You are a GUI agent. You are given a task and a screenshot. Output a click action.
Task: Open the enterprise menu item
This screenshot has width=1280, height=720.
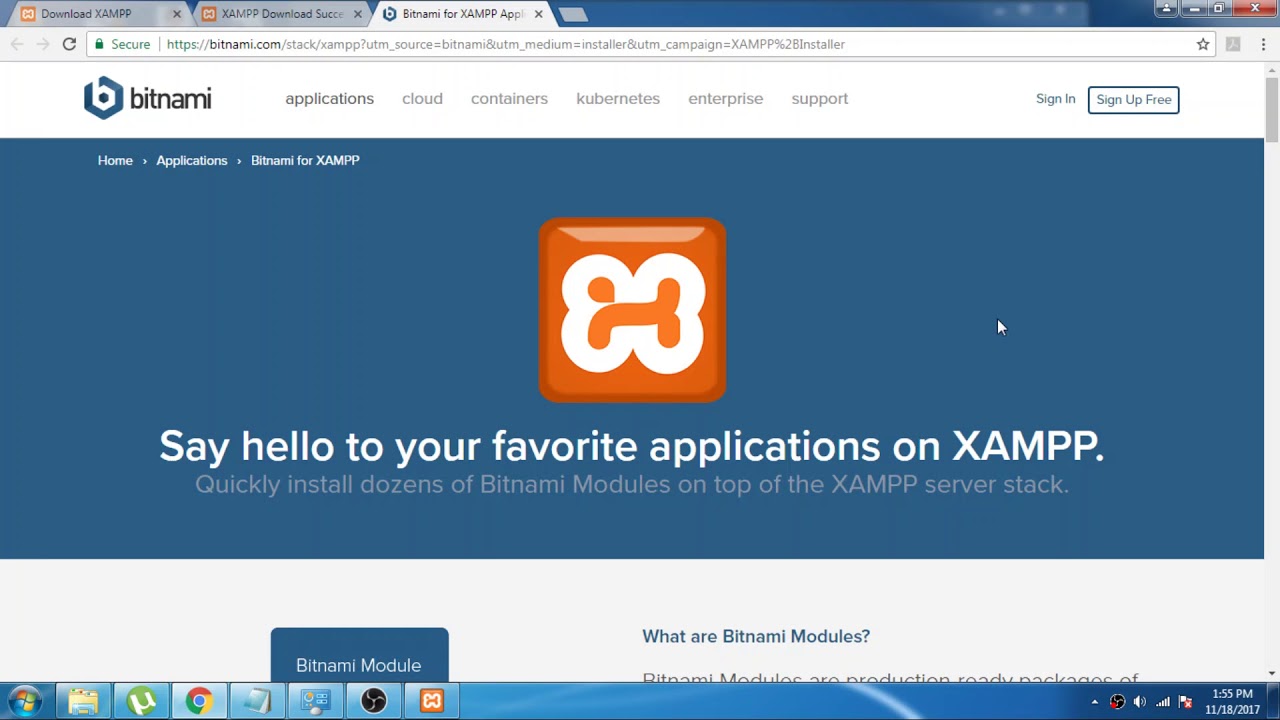[x=725, y=99]
